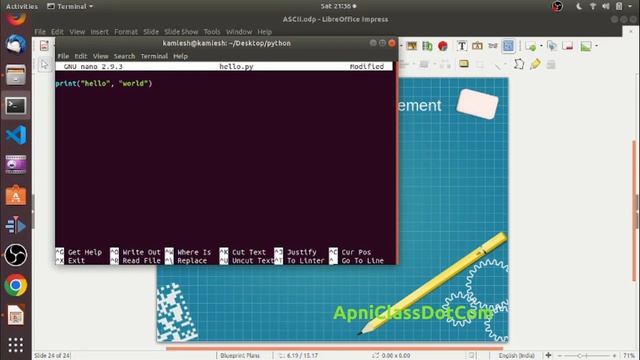This screenshot has height=360, width=640.
Task: Open the New Slide dropdown arrow
Action: [541, 46]
